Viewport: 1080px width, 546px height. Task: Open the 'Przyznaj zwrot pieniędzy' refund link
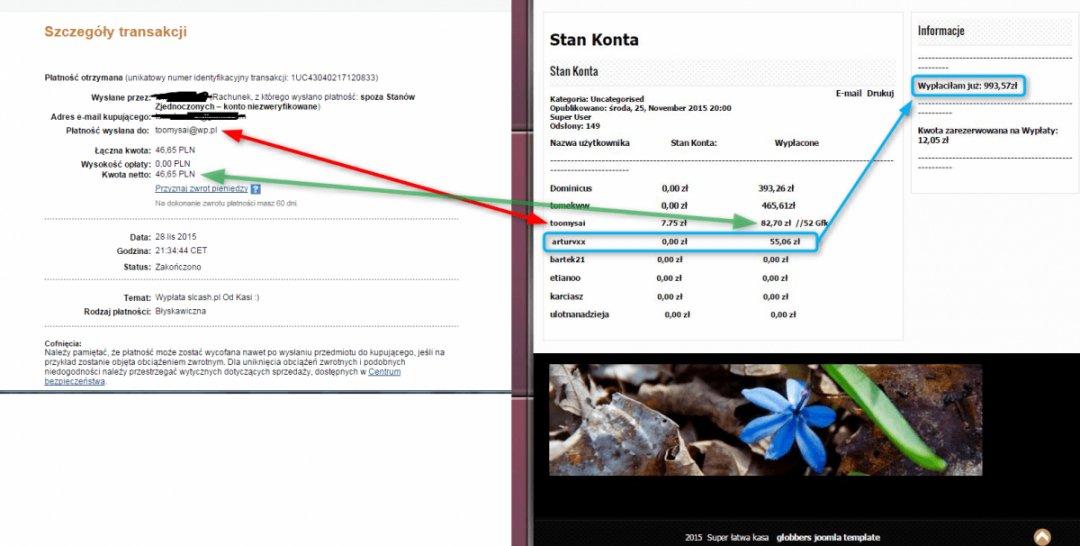coord(201,188)
